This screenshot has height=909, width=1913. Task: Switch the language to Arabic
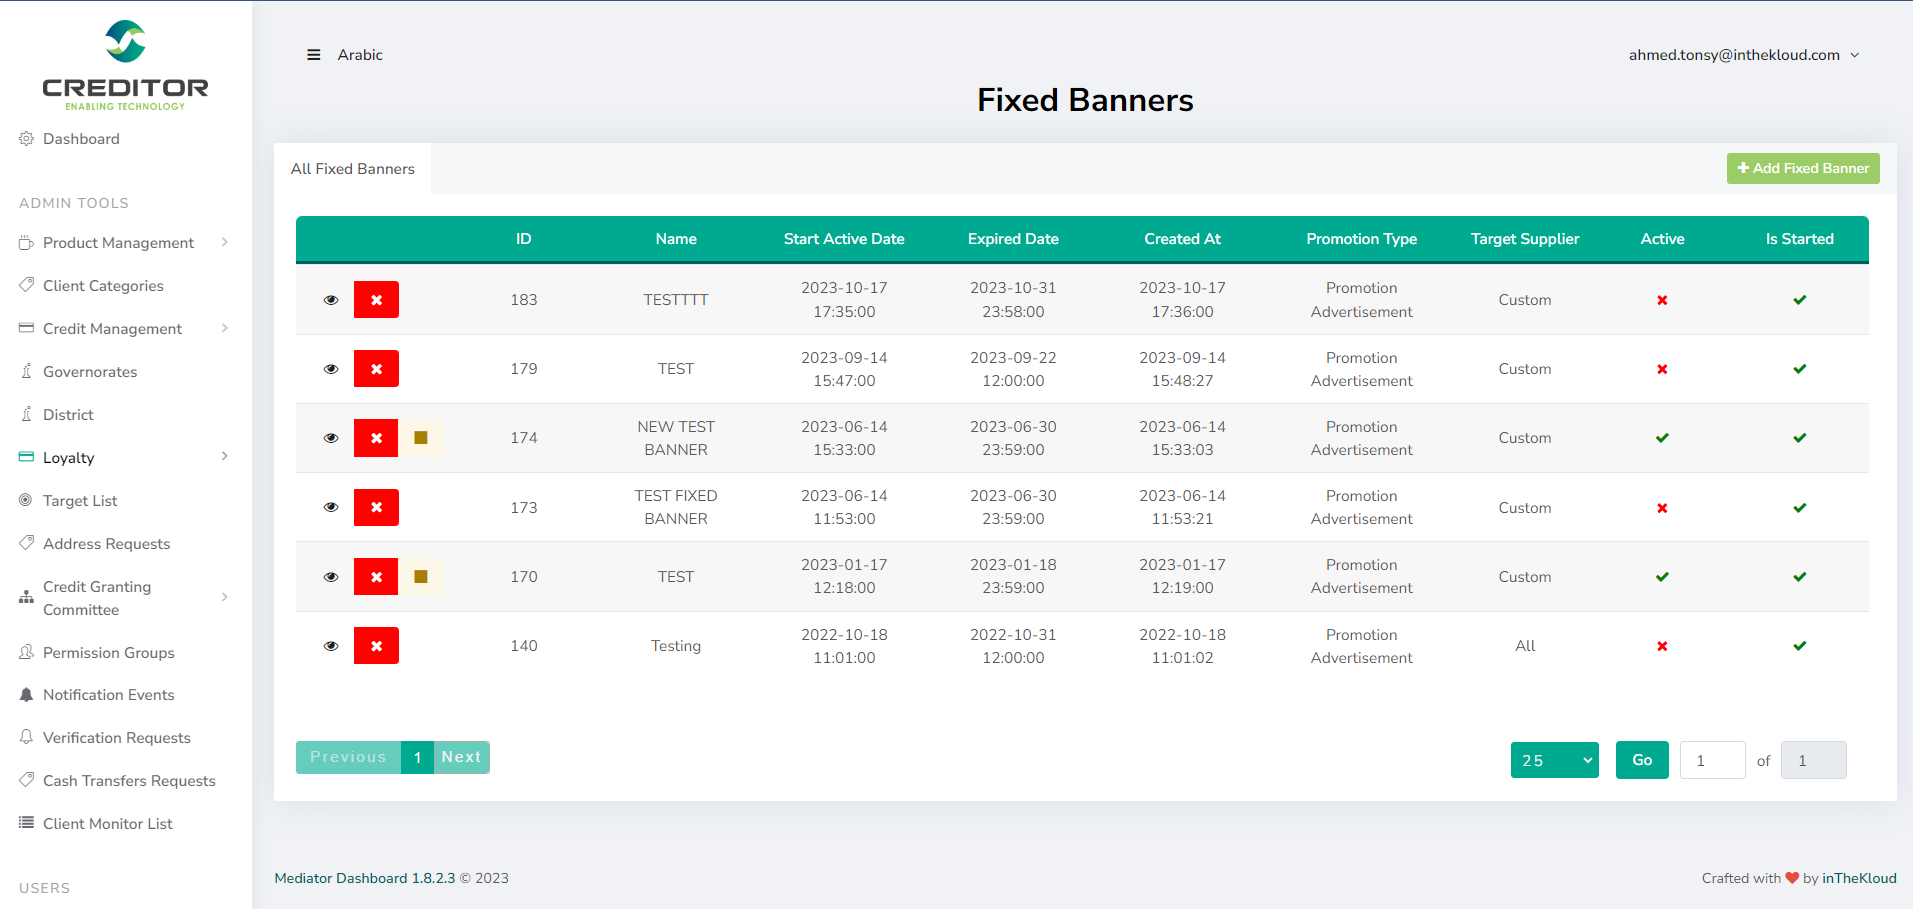(x=360, y=55)
